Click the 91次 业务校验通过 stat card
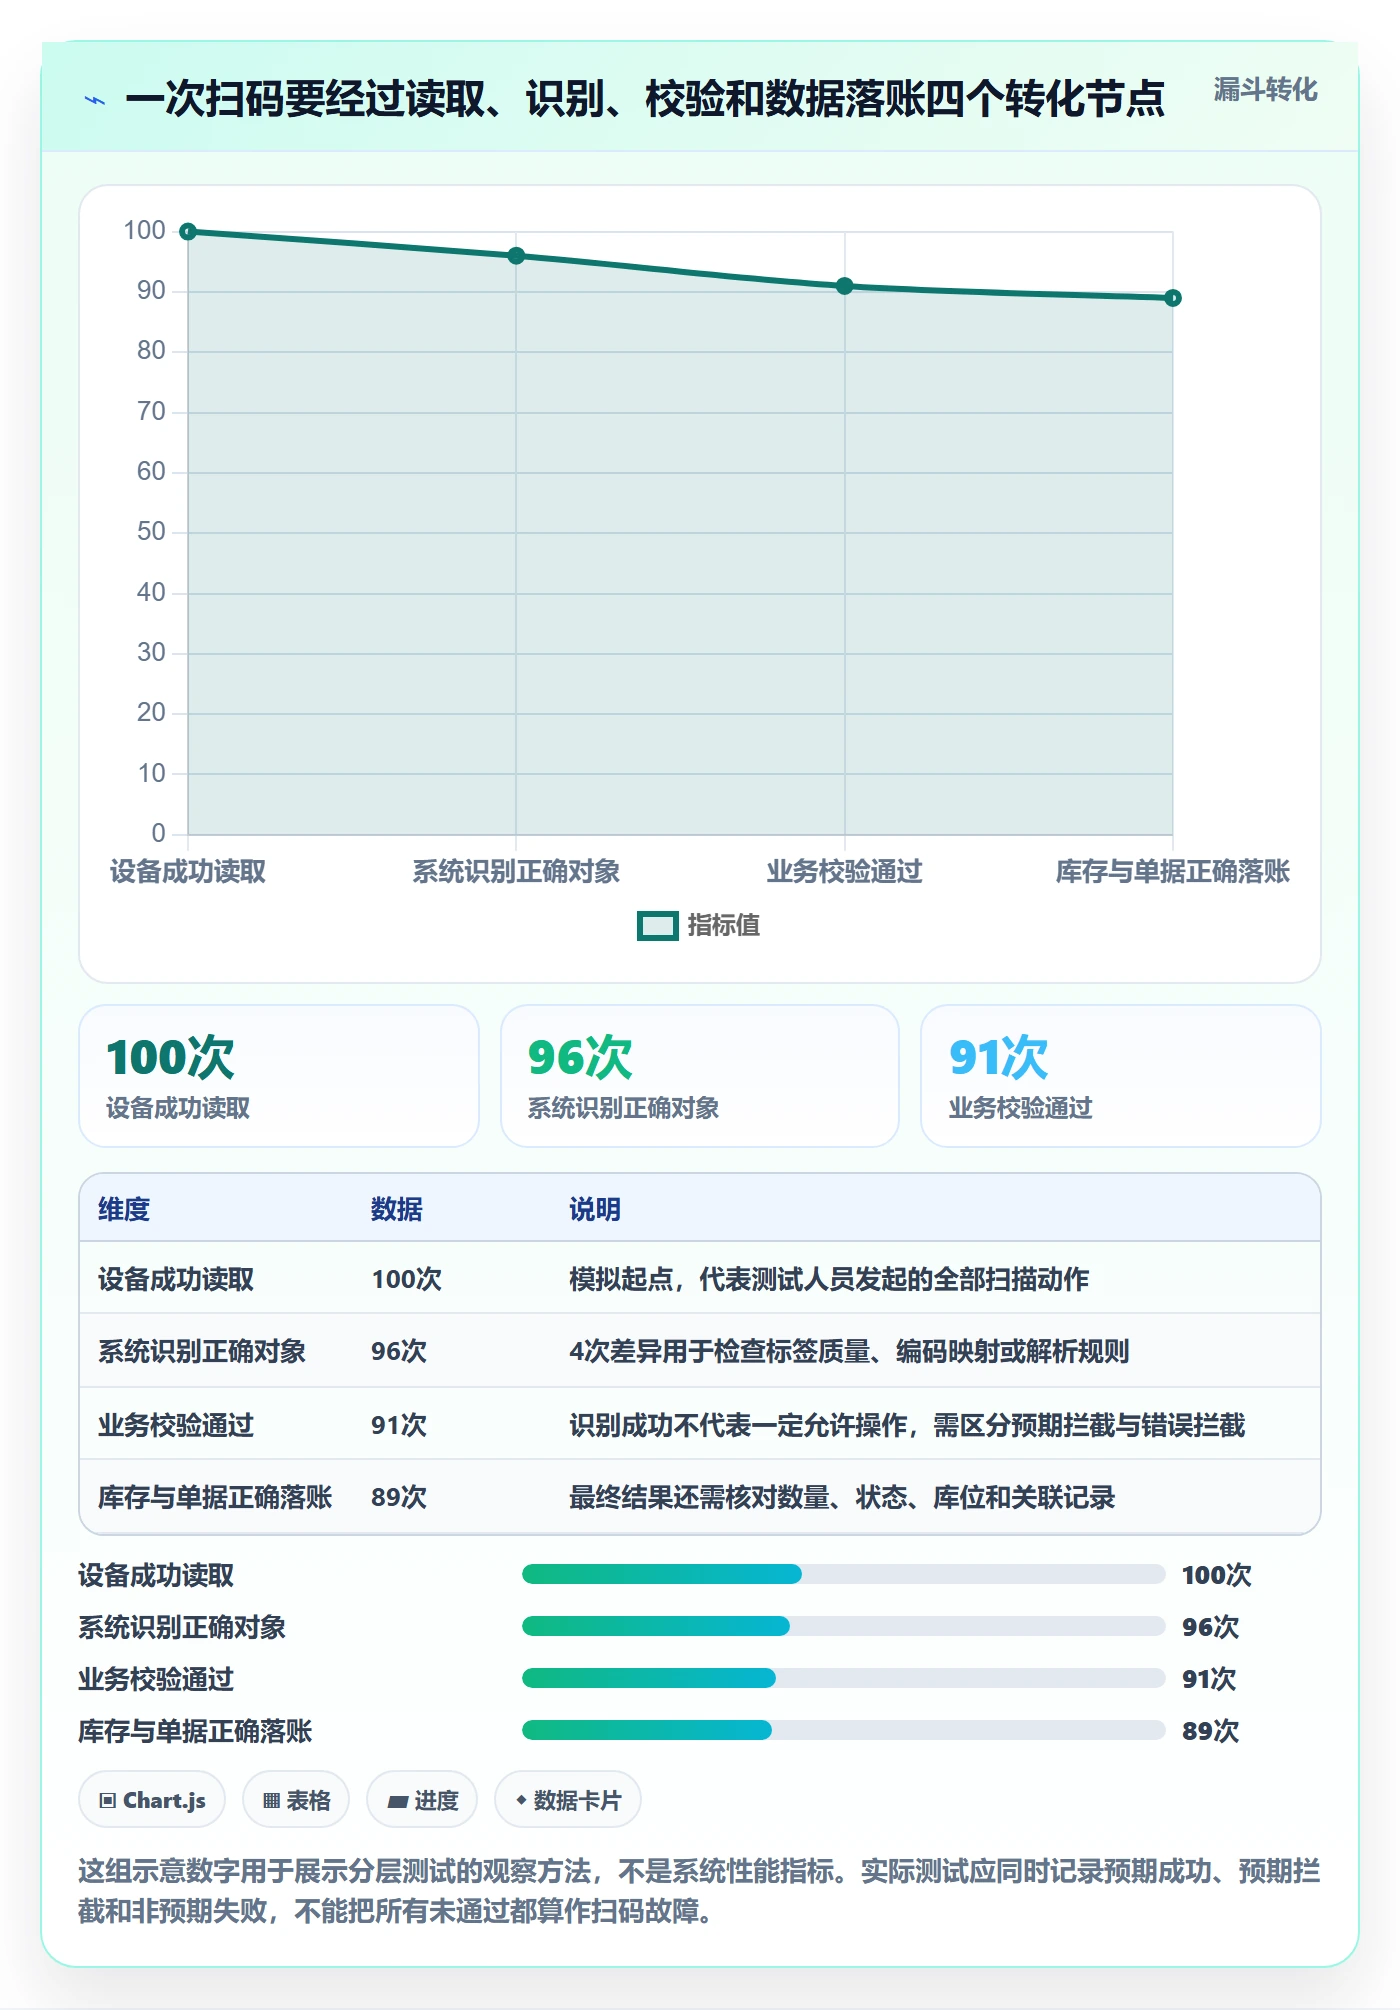 point(1121,1076)
